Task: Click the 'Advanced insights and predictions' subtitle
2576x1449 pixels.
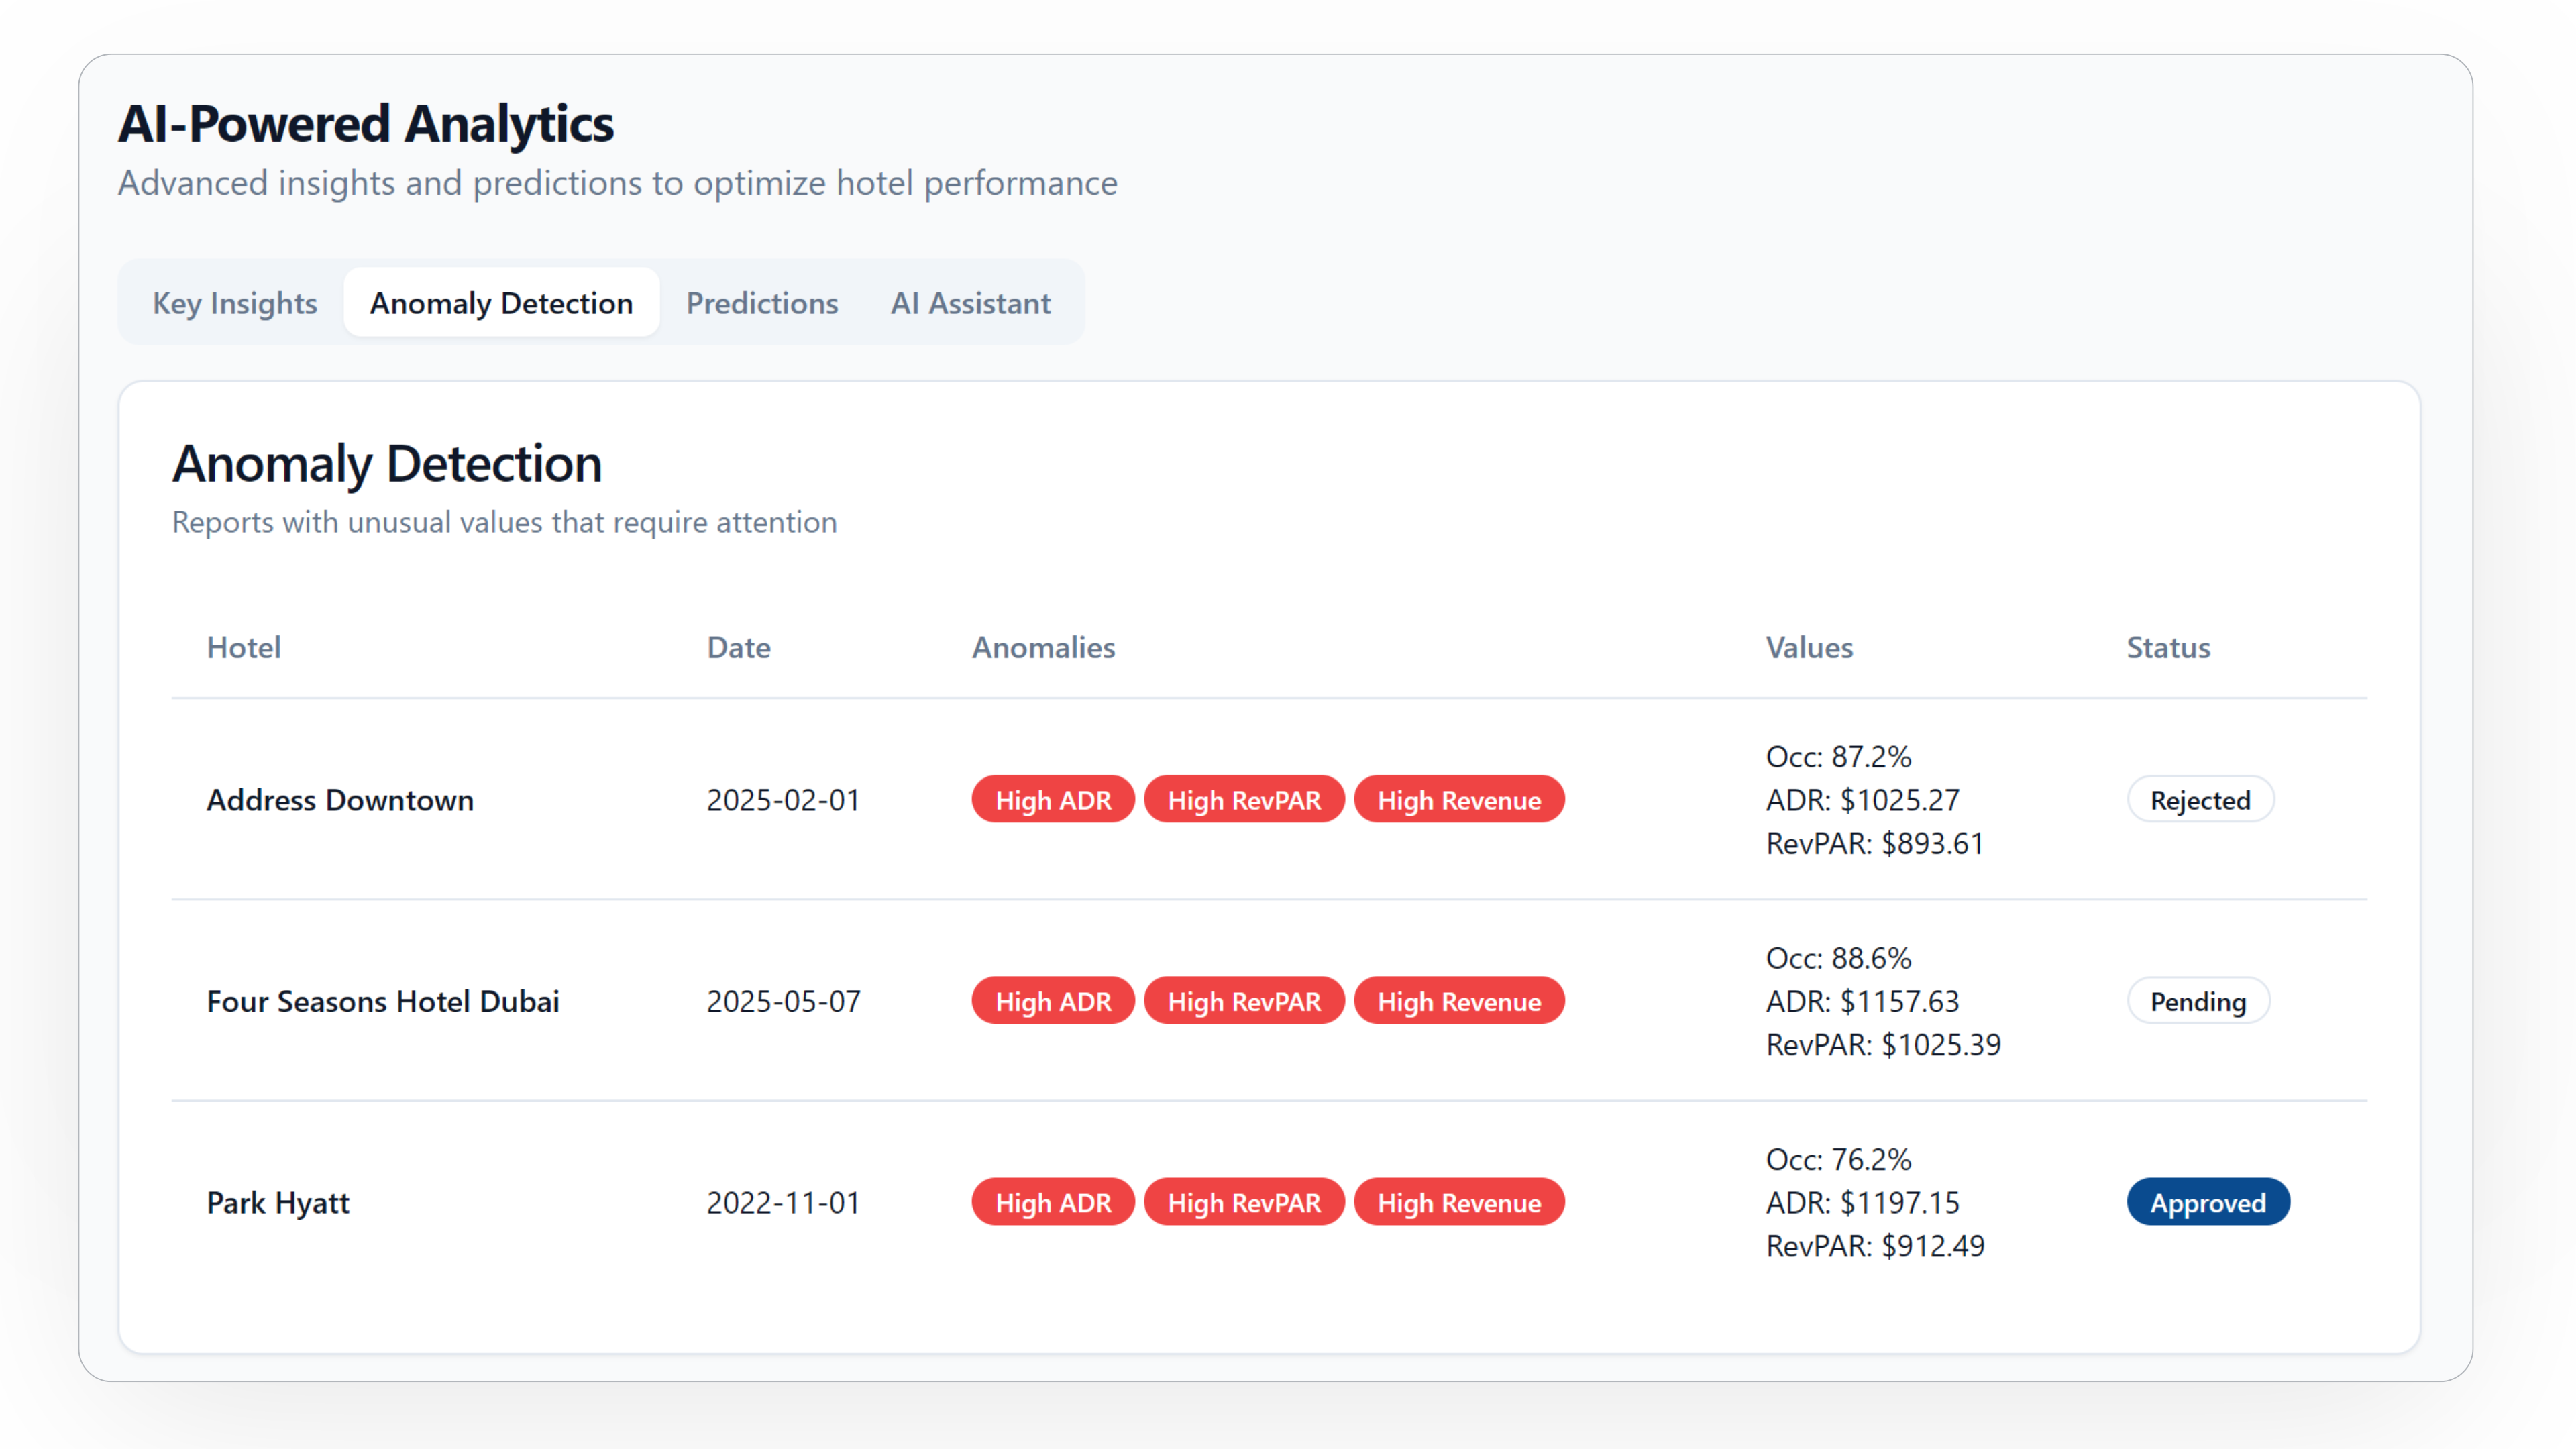Action: (x=617, y=183)
